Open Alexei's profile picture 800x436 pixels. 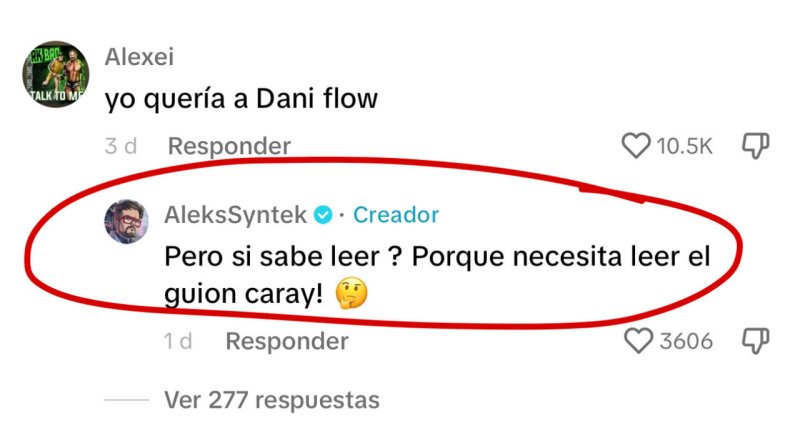56,74
